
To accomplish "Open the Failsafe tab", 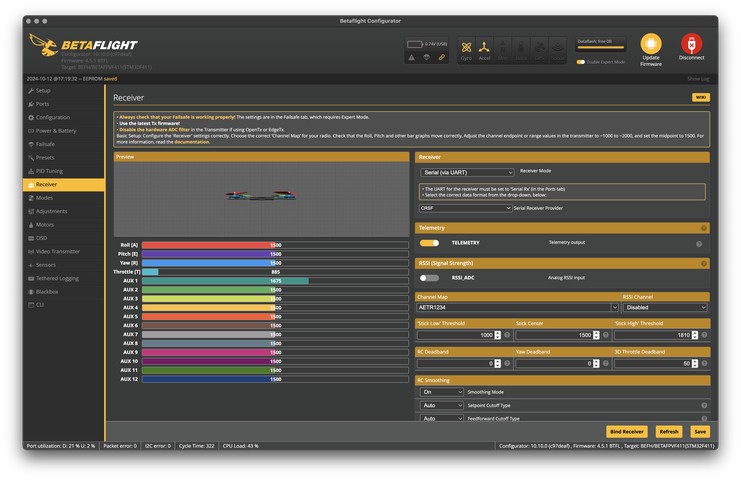I will pyautogui.click(x=63, y=144).
